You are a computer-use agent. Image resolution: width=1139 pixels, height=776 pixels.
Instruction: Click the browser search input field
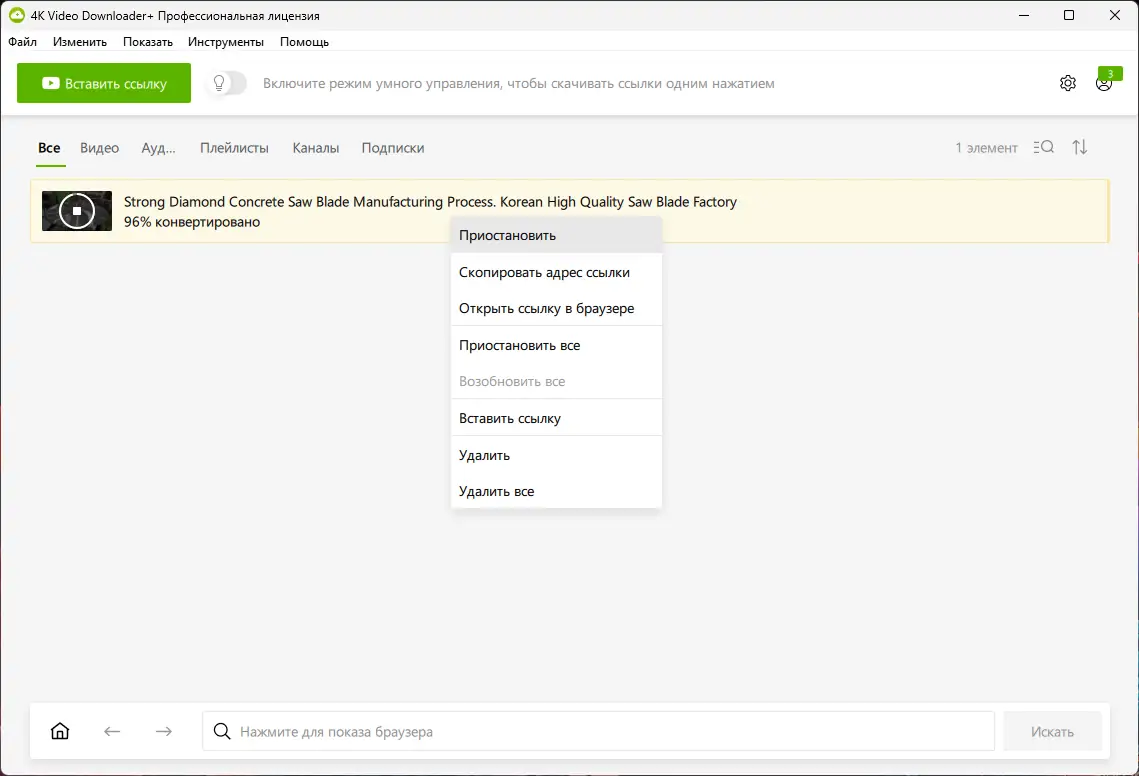[600, 731]
